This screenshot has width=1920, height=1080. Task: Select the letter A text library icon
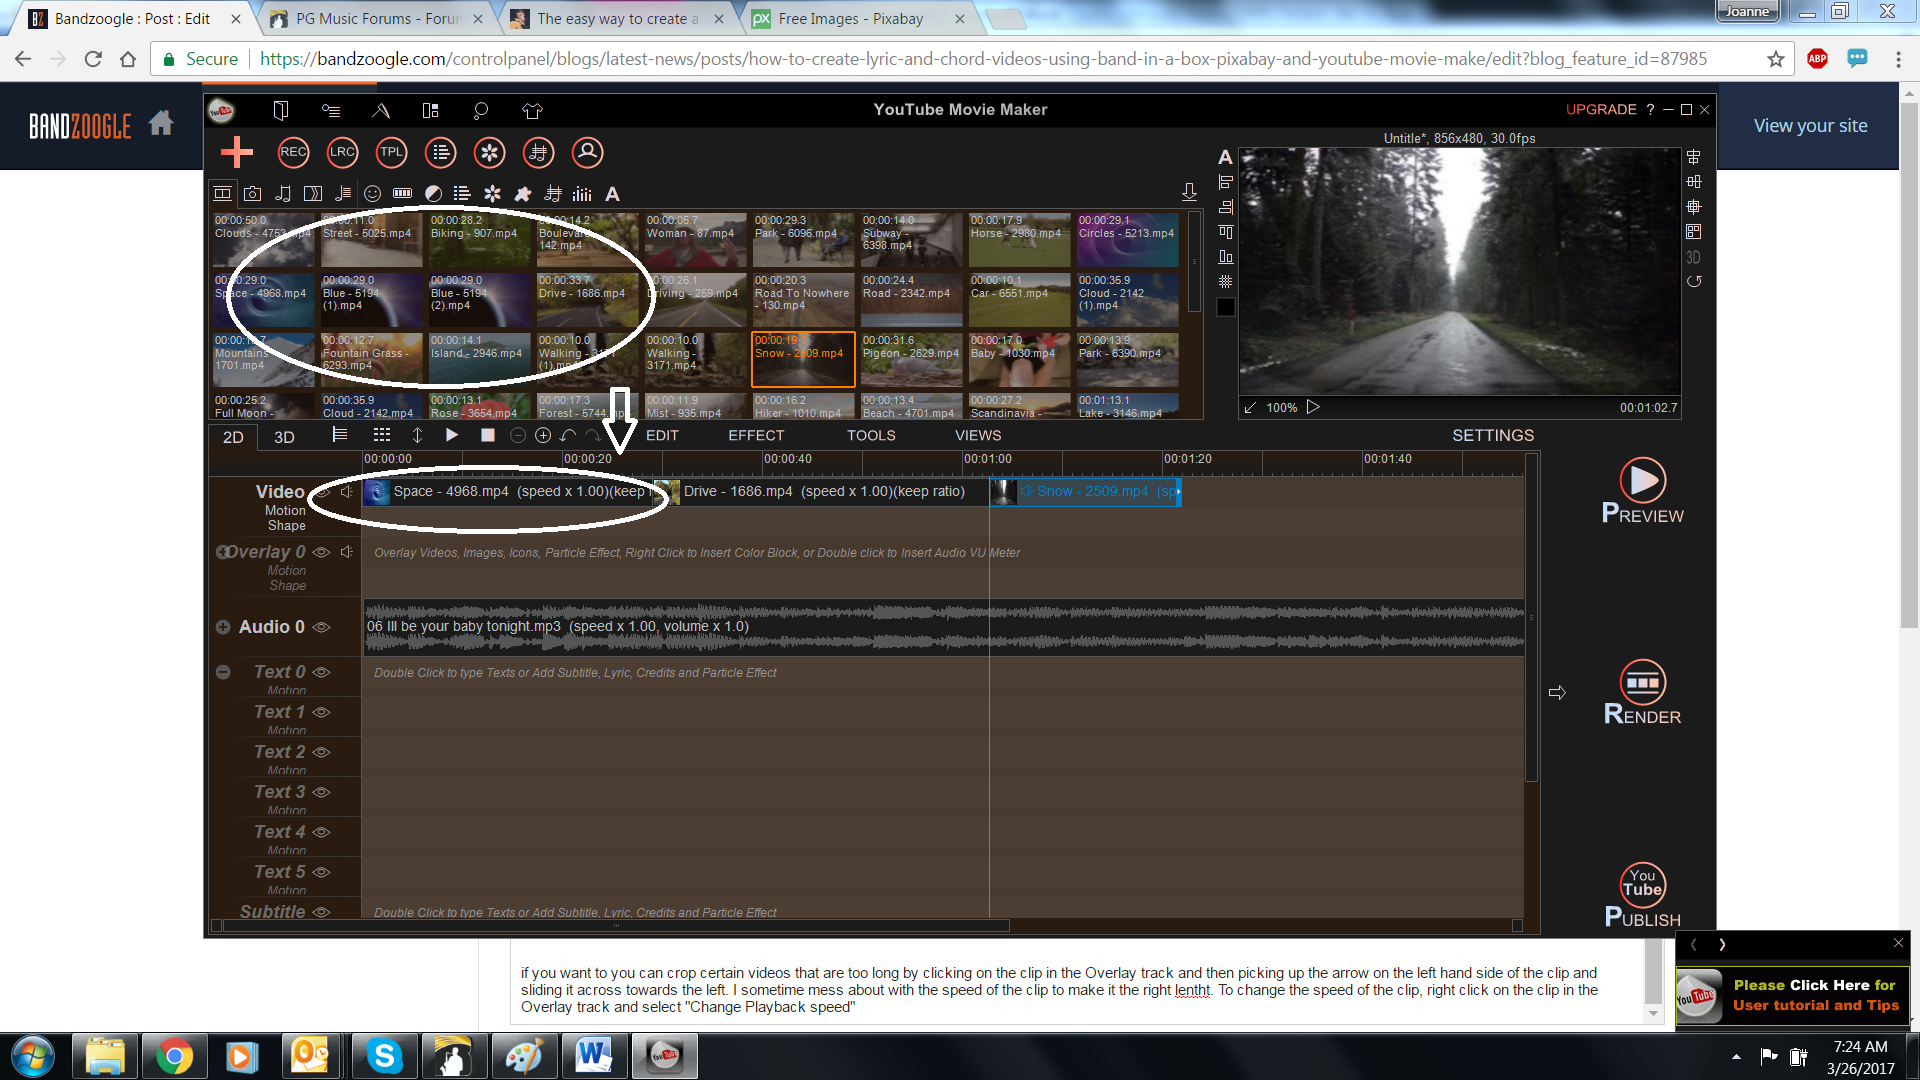(x=612, y=194)
